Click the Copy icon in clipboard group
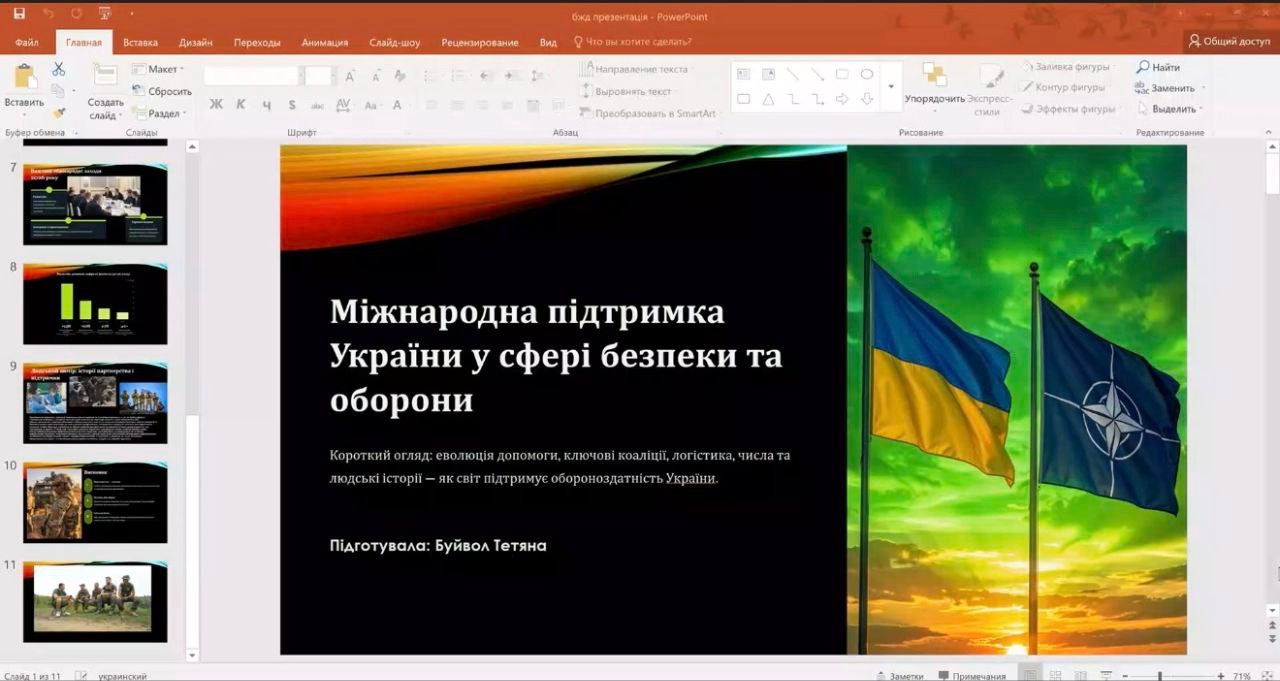 coord(58,91)
